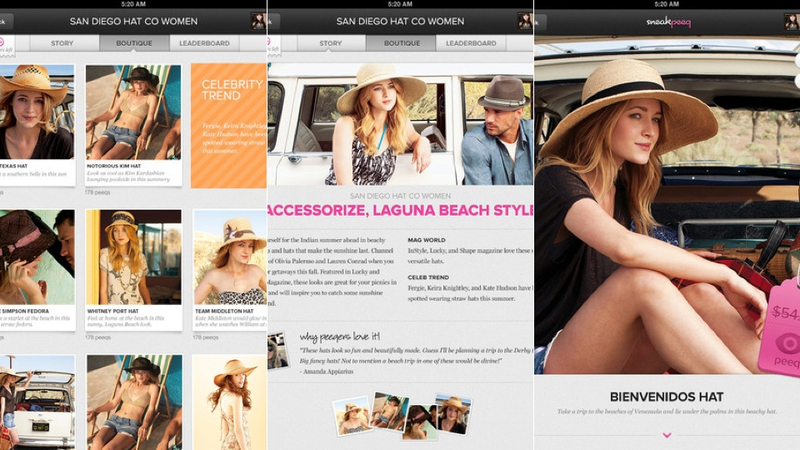Tap the sneakpeeq logo in the header
The height and width of the screenshot is (450, 800).
point(668,22)
